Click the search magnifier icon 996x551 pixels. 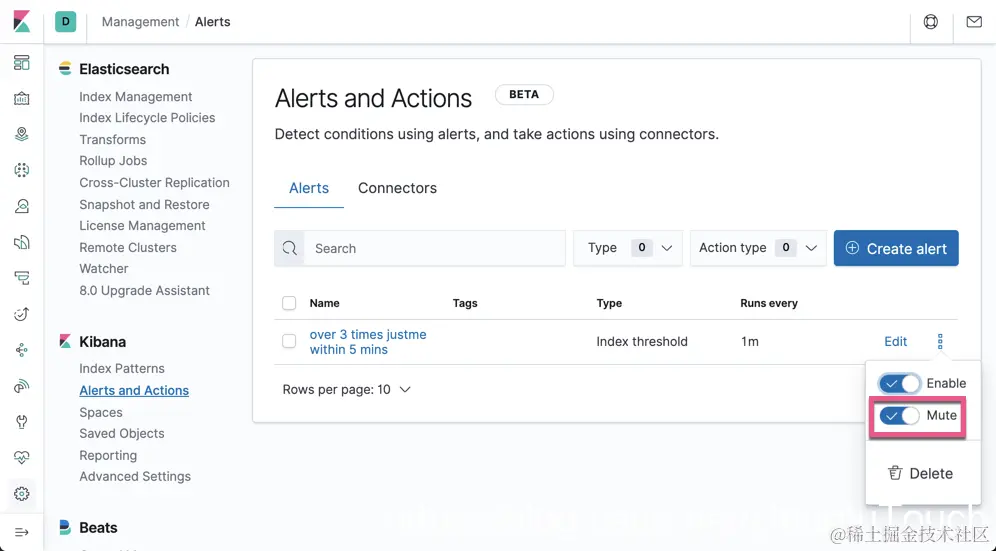click(290, 248)
